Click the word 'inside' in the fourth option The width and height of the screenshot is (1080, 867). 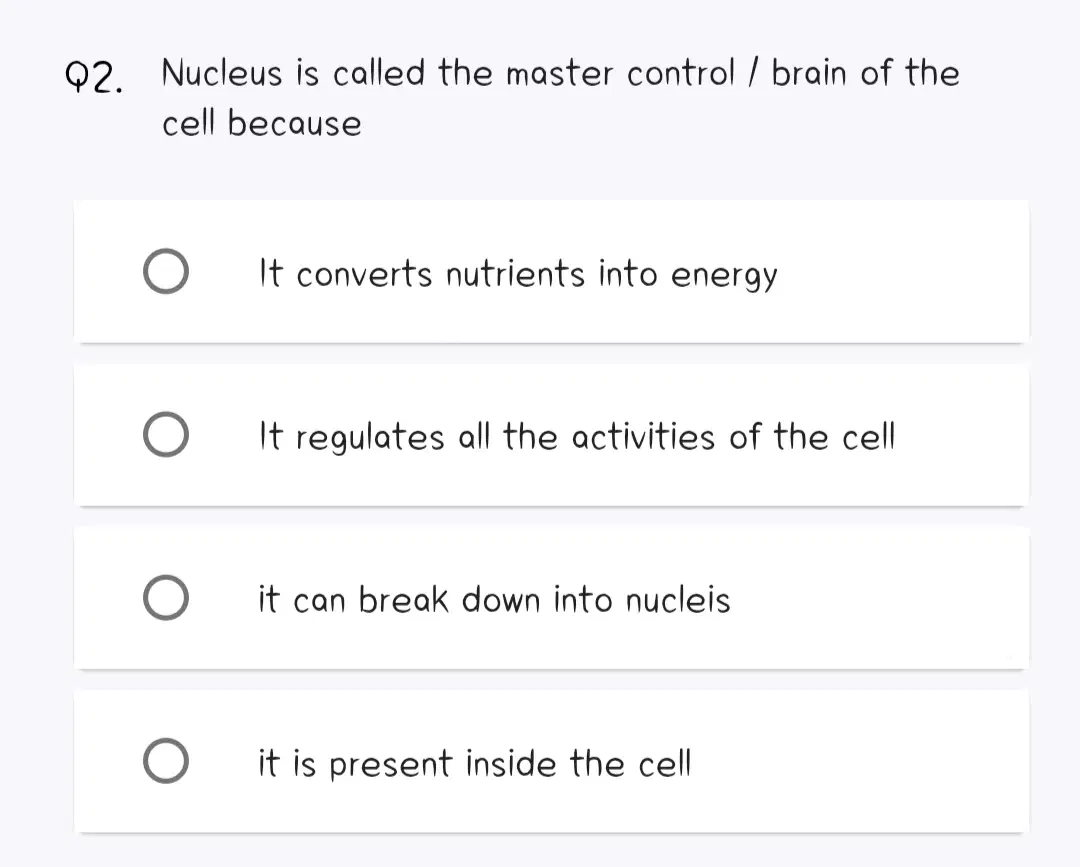511,763
